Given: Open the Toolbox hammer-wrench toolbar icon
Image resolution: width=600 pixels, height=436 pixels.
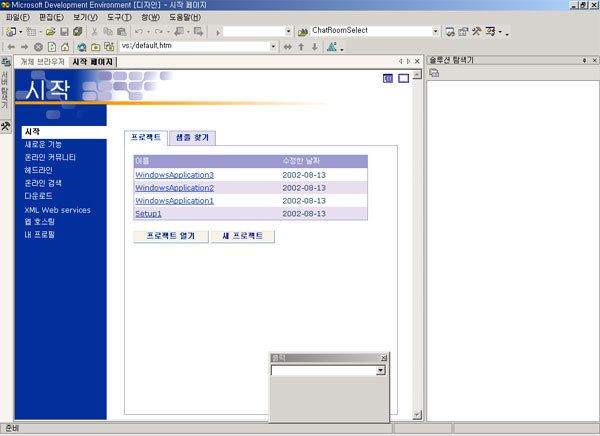Looking at the screenshot, I should (476, 32).
